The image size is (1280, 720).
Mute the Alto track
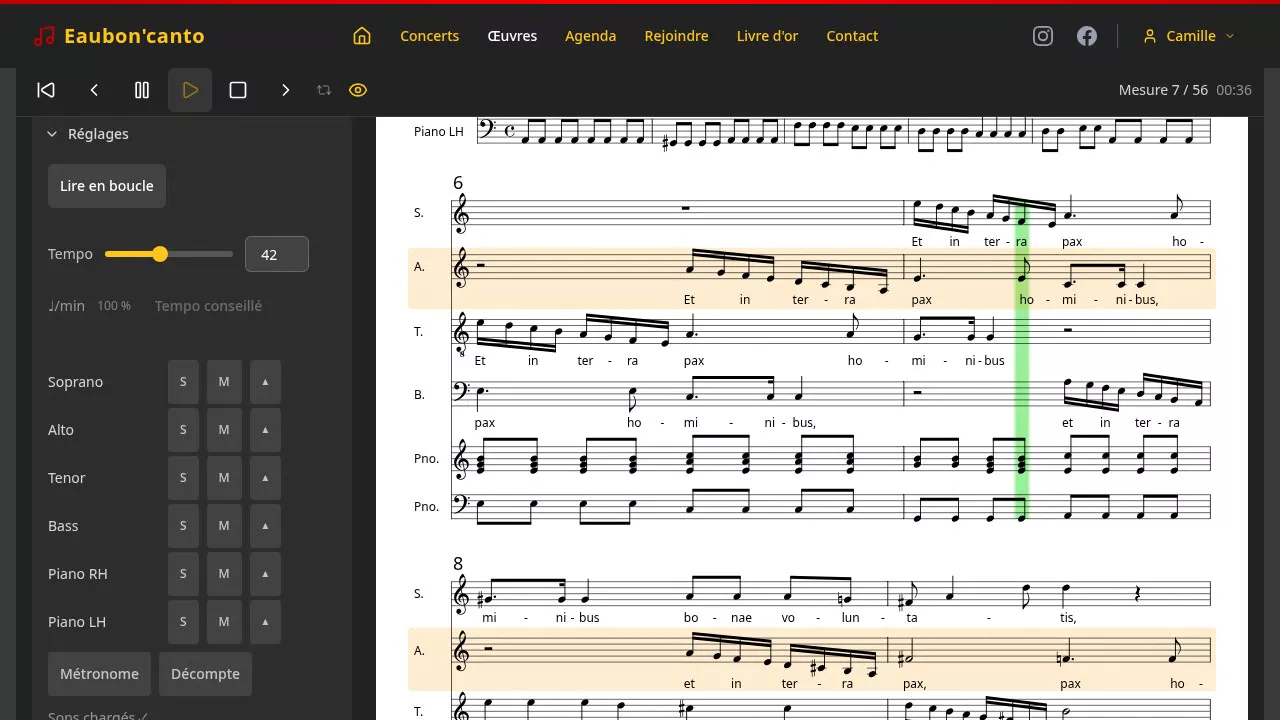[224, 430]
